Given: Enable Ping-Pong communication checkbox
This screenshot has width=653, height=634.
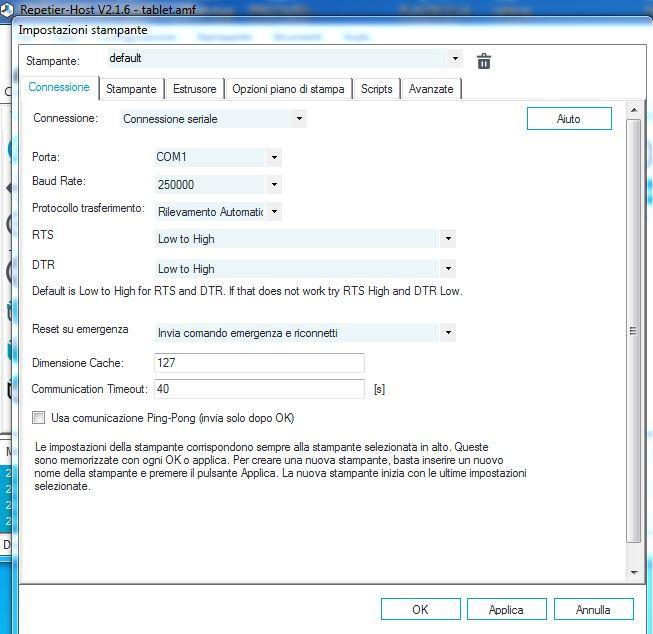Looking at the screenshot, I should (39, 417).
